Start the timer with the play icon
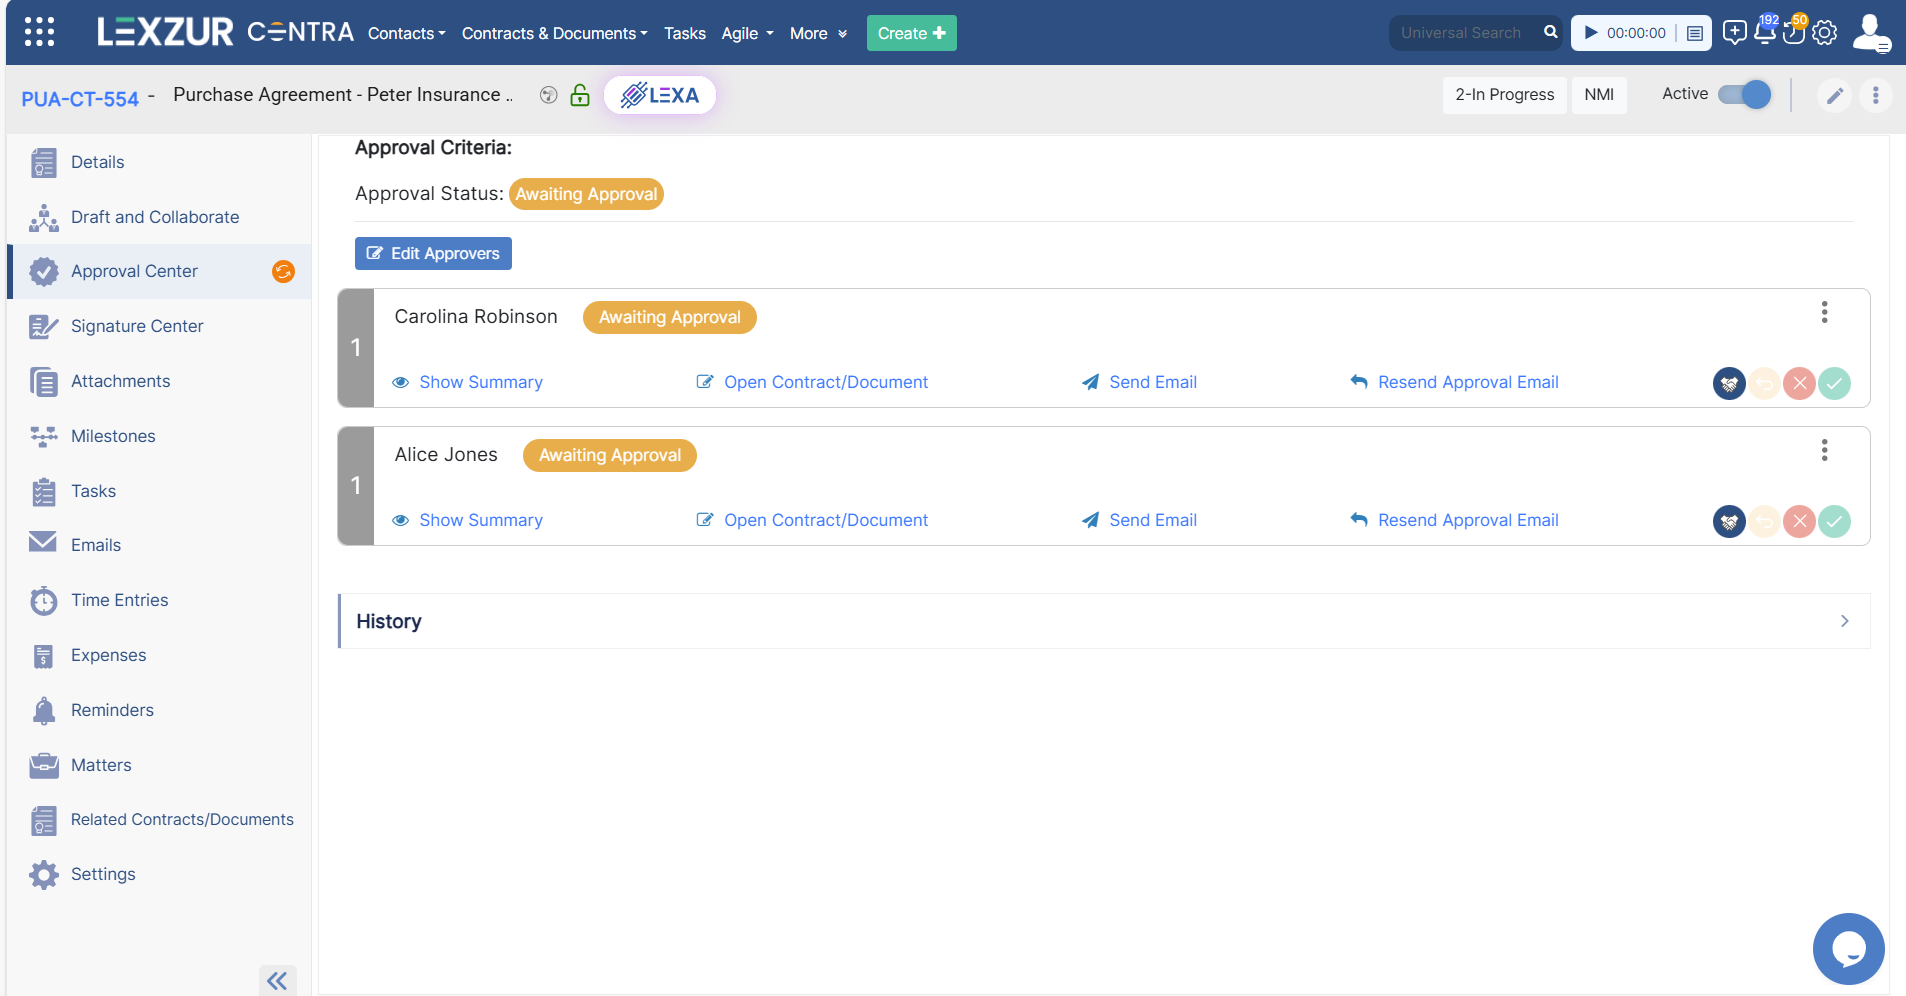Screen dimensions: 1906x996 [1590, 32]
